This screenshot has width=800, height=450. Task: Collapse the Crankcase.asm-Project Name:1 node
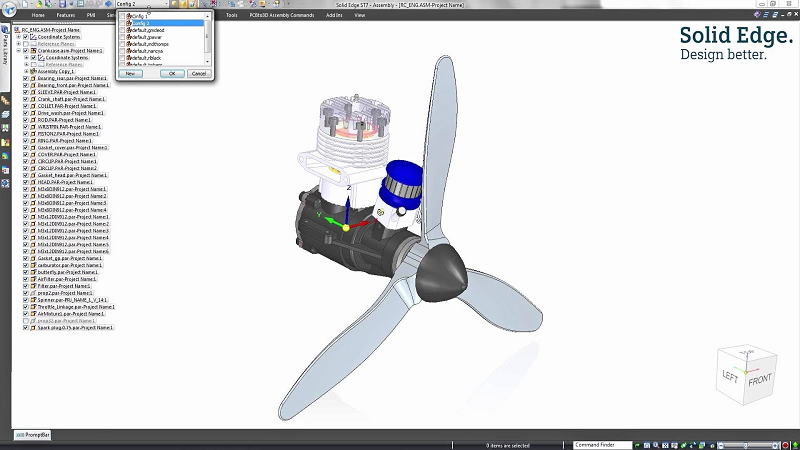18,50
